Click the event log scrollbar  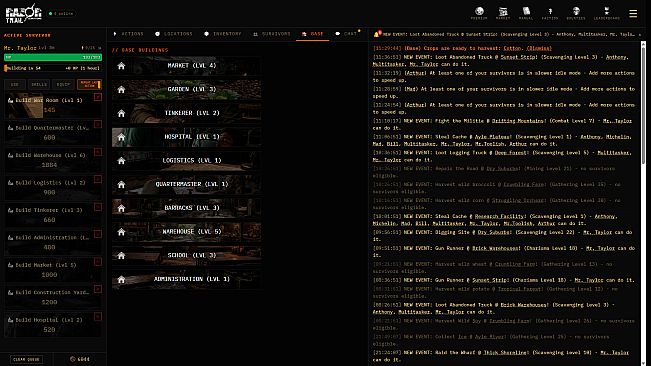click(643, 104)
